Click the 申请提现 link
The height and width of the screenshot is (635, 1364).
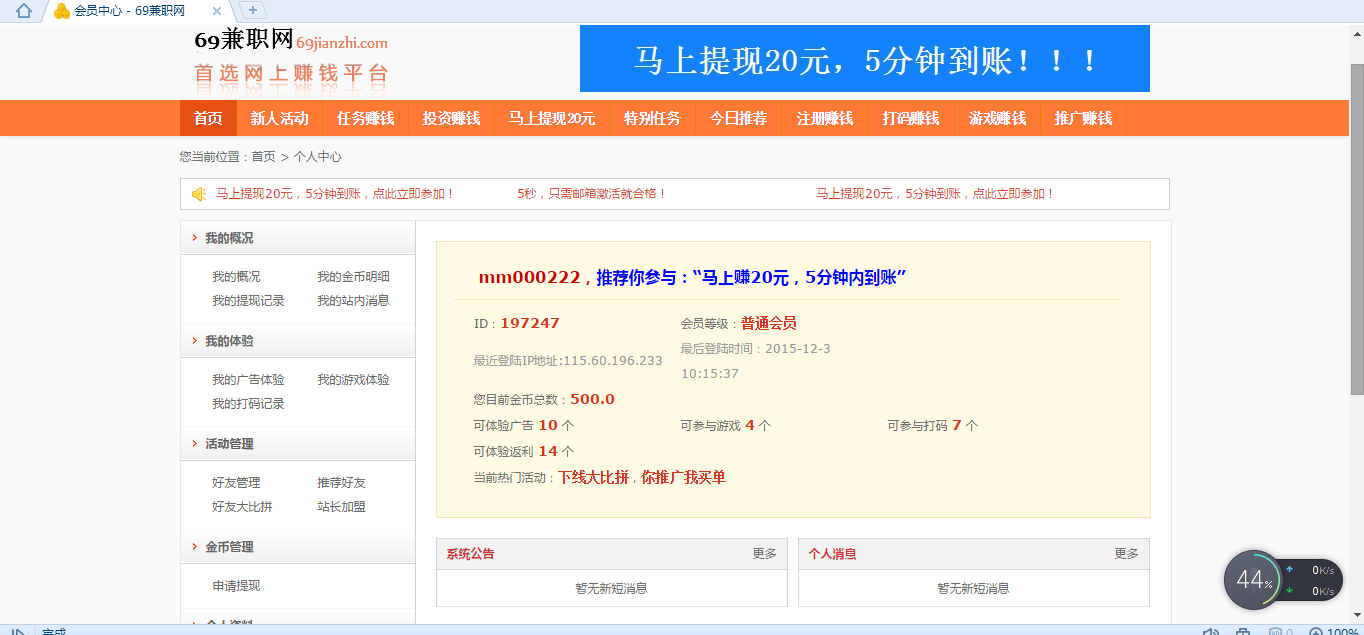(236, 586)
